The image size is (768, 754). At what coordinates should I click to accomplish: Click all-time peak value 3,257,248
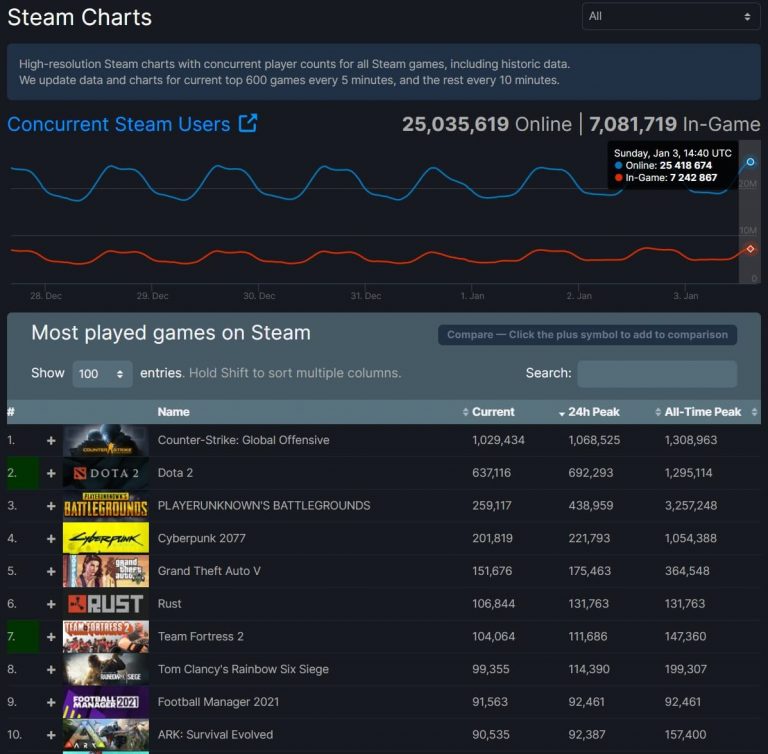[691, 506]
